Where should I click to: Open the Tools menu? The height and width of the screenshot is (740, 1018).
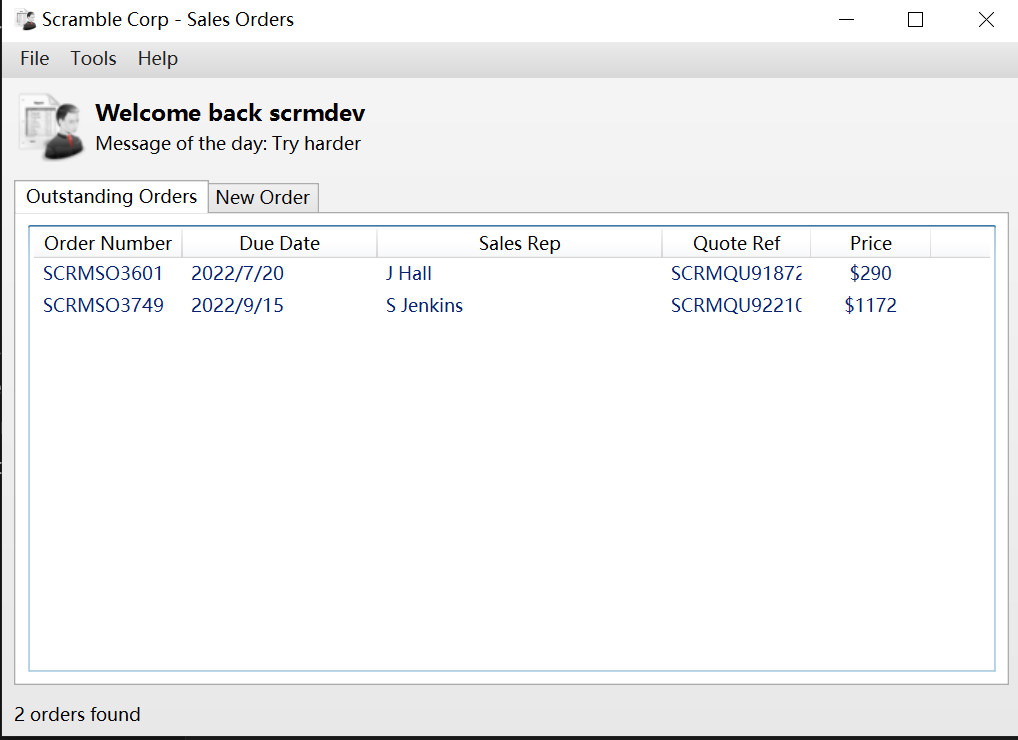(x=93, y=59)
